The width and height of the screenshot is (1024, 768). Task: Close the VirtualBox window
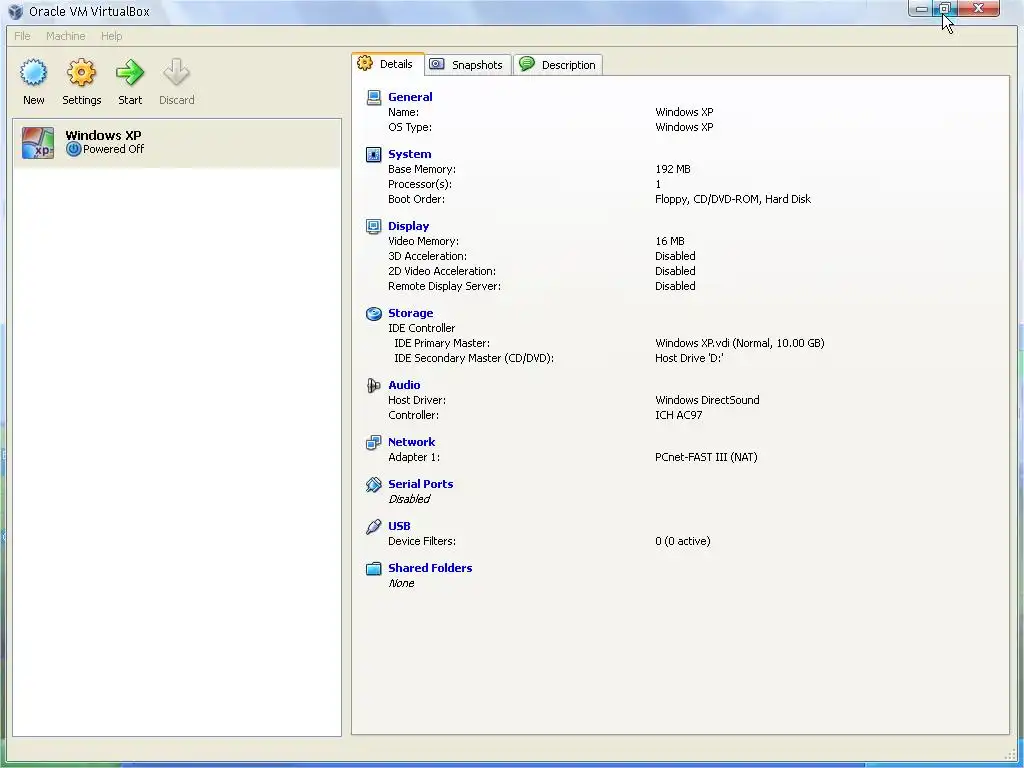click(978, 8)
